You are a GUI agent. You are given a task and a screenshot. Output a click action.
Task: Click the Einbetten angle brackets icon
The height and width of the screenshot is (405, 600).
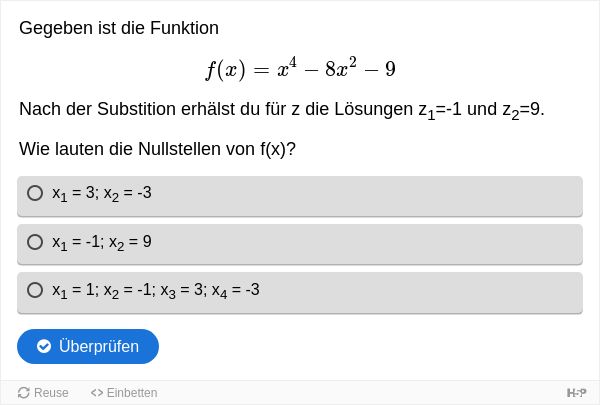[97, 393]
